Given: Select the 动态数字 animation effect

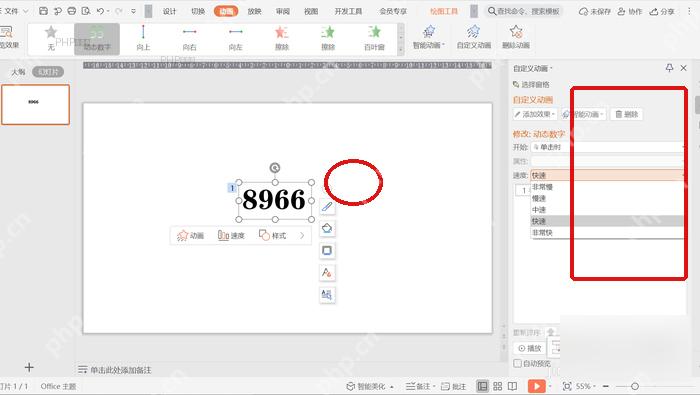Looking at the screenshot, I should click(97, 39).
